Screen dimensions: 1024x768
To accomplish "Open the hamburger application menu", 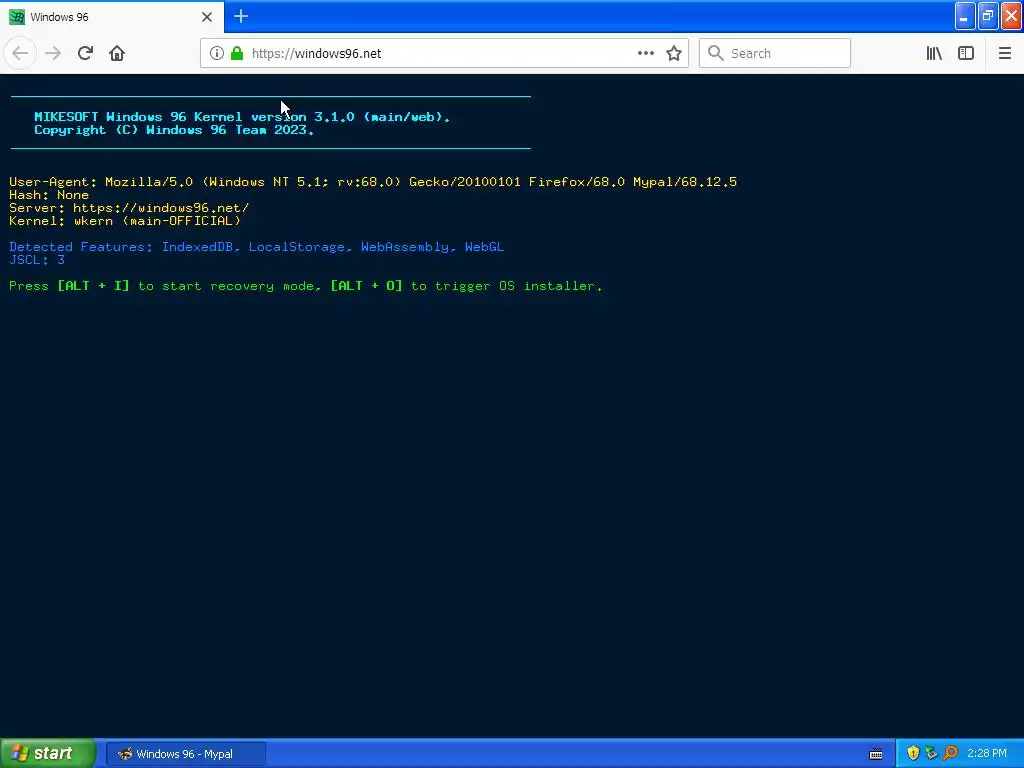I will point(1004,53).
